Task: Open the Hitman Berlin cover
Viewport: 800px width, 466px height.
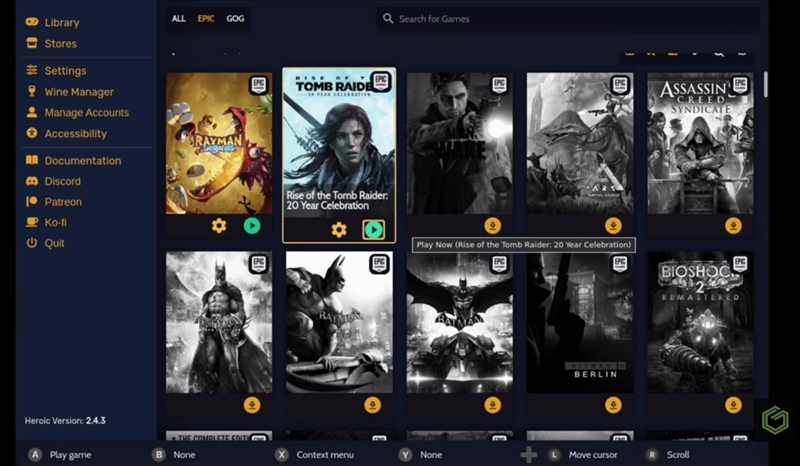Action: click(580, 322)
